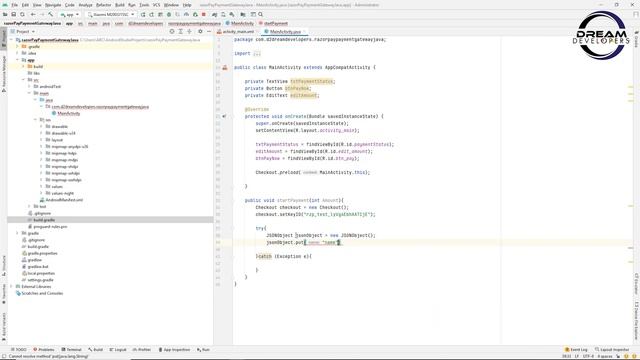Click the Open folder toolbar icon
Screen dimensions: 640x360
(5, 14)
